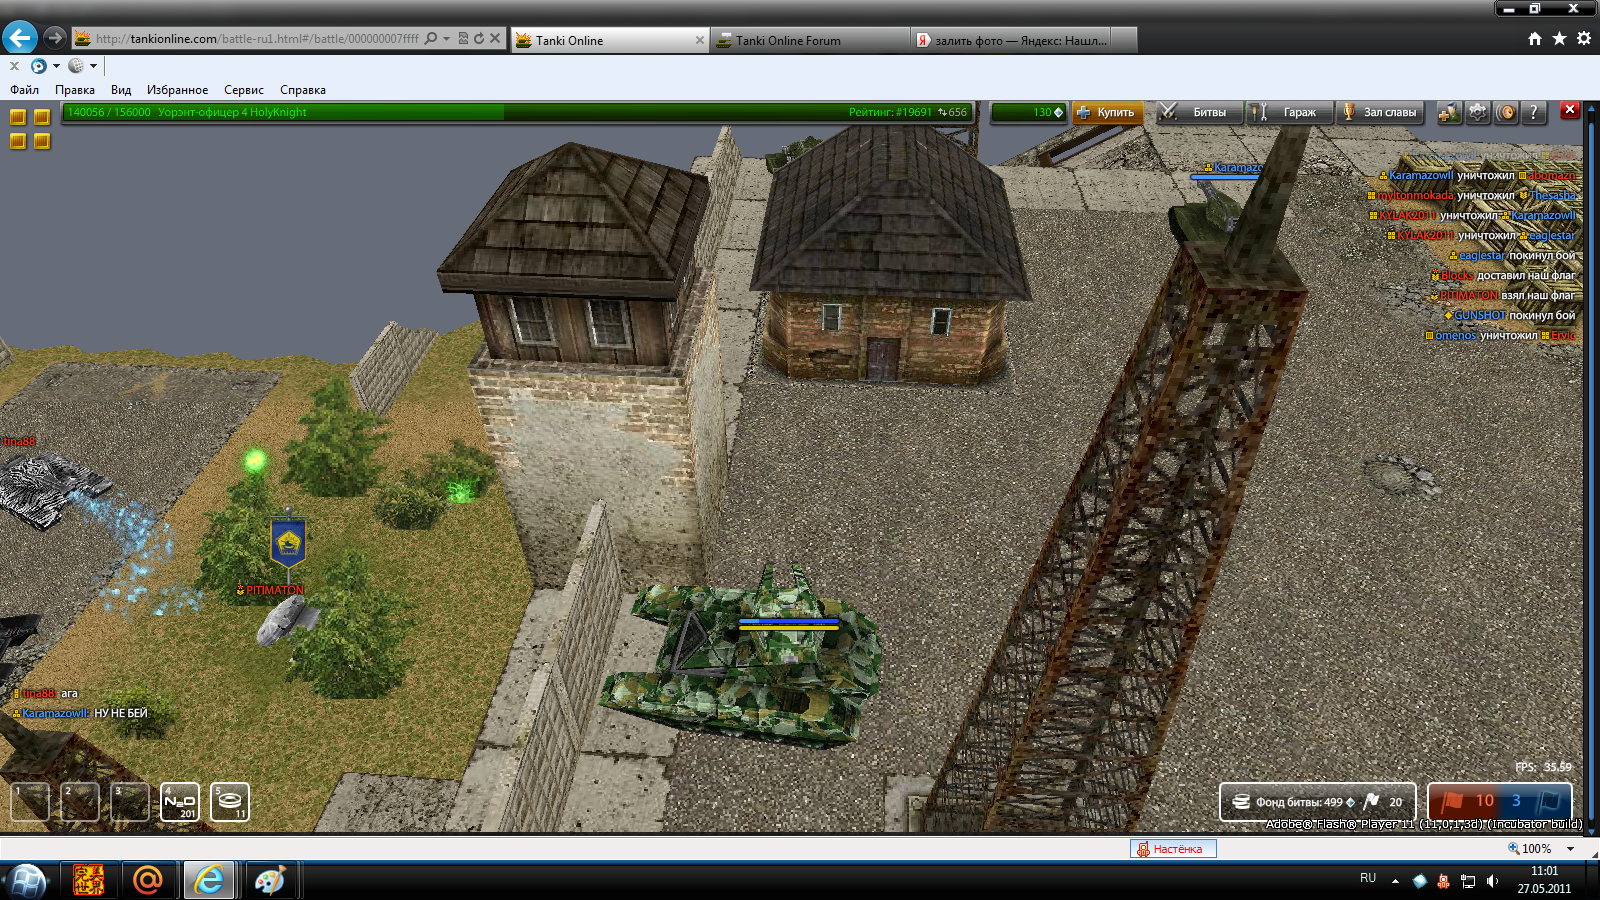1600x900 pixels.
Task: Click the grey globe toolbar icon
Action: point(75,66)
